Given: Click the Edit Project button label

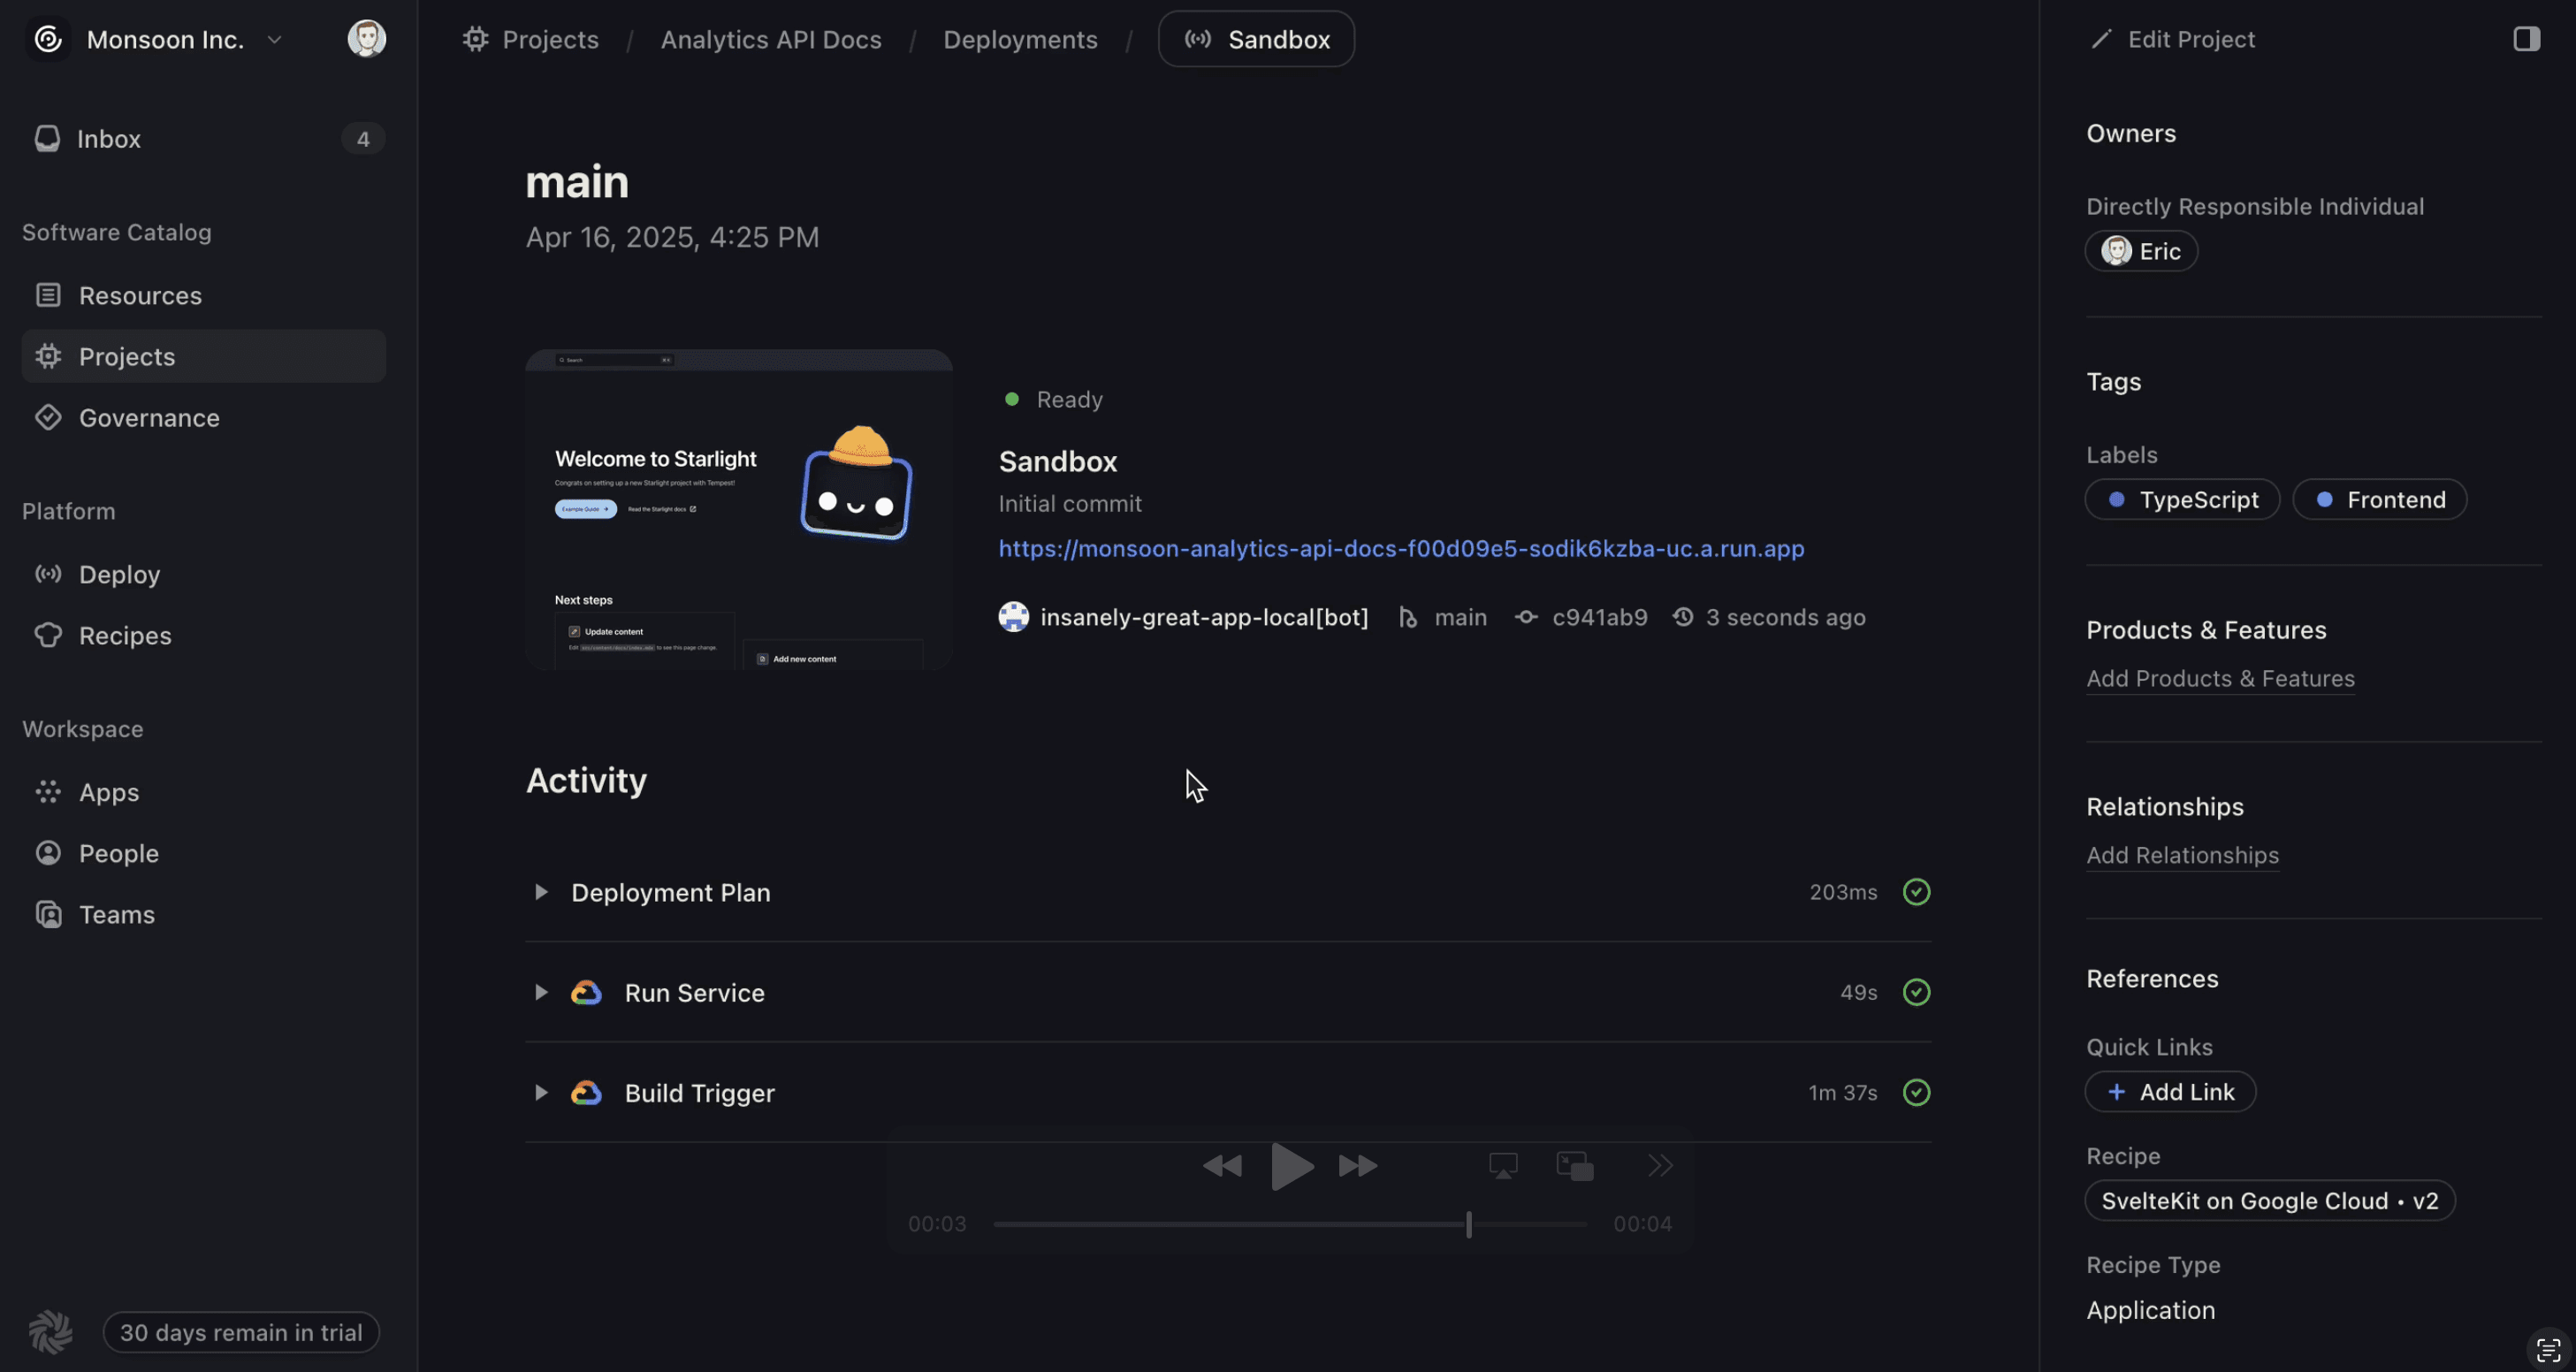Looking at the screenshot, I should tap(2191, 39).
